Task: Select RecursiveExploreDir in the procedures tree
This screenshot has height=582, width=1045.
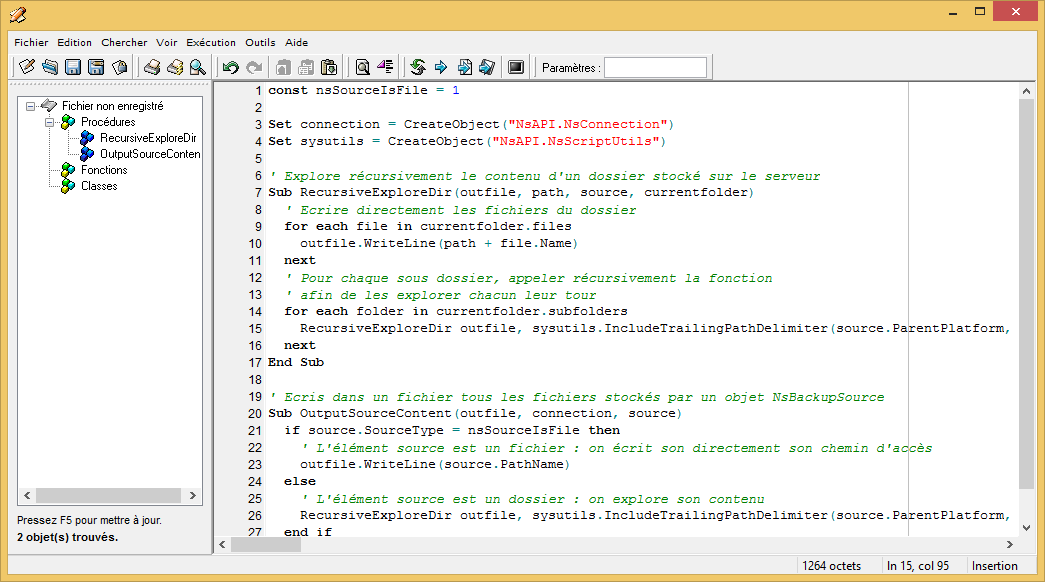Action: [148, 138]
